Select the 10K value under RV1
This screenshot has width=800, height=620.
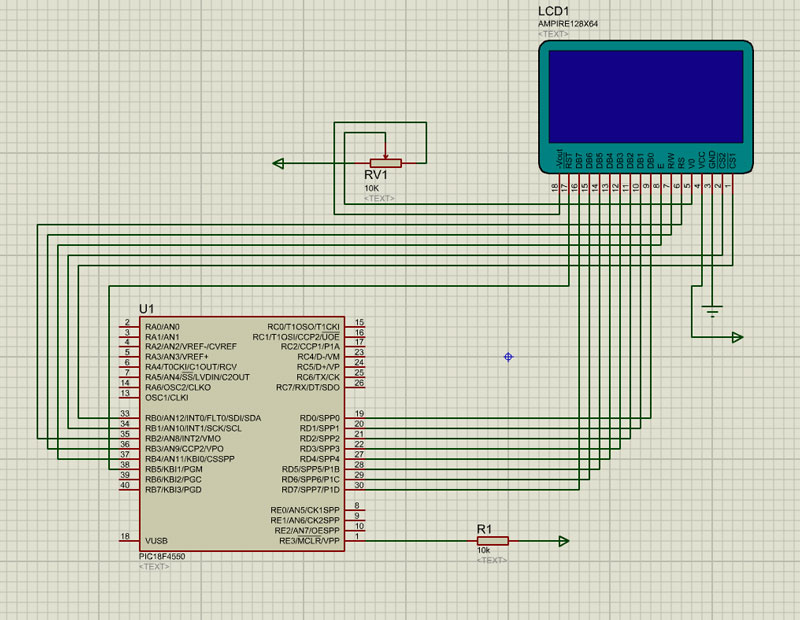point(371,188)
